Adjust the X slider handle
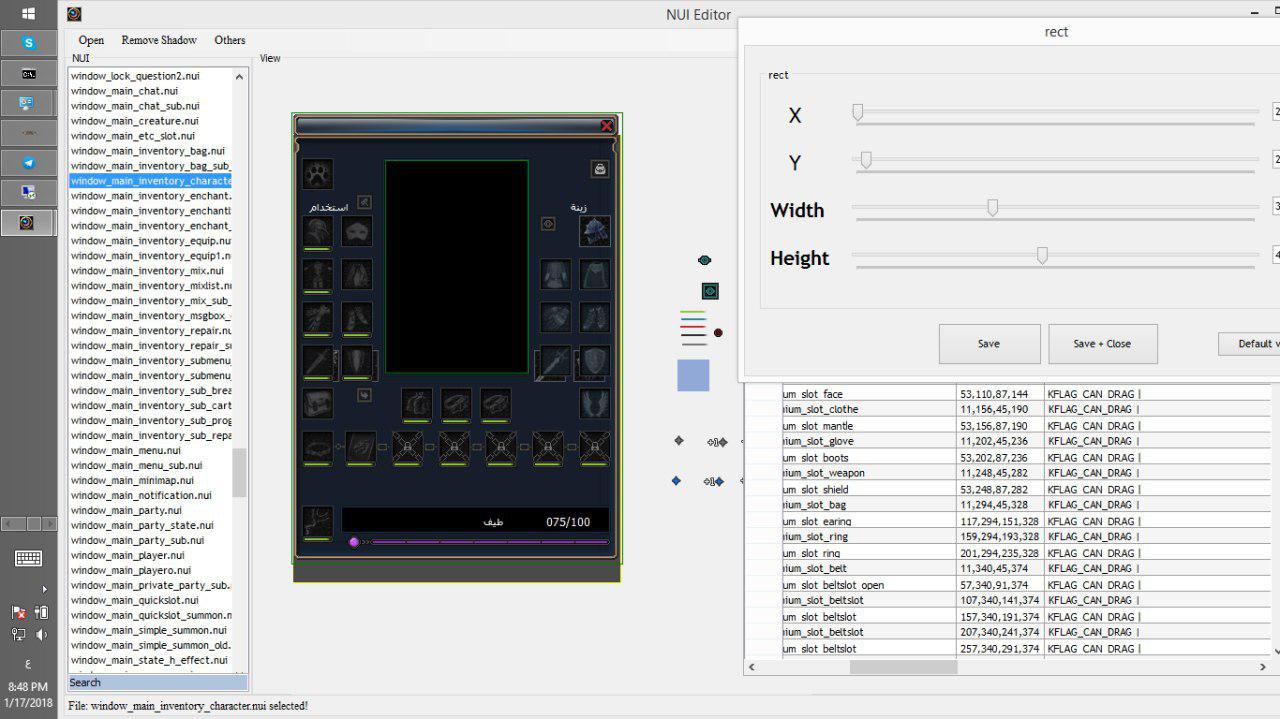This screenshot has width=1280, height=719. [x=857, y=113]
